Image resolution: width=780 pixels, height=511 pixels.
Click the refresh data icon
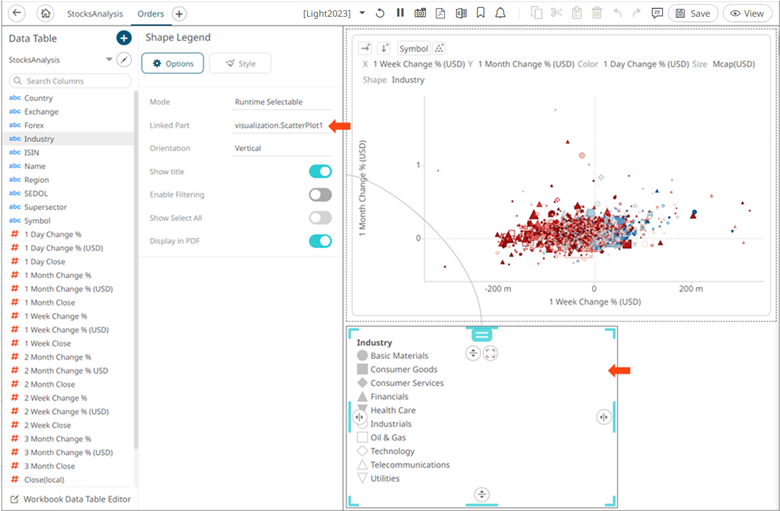380,14
